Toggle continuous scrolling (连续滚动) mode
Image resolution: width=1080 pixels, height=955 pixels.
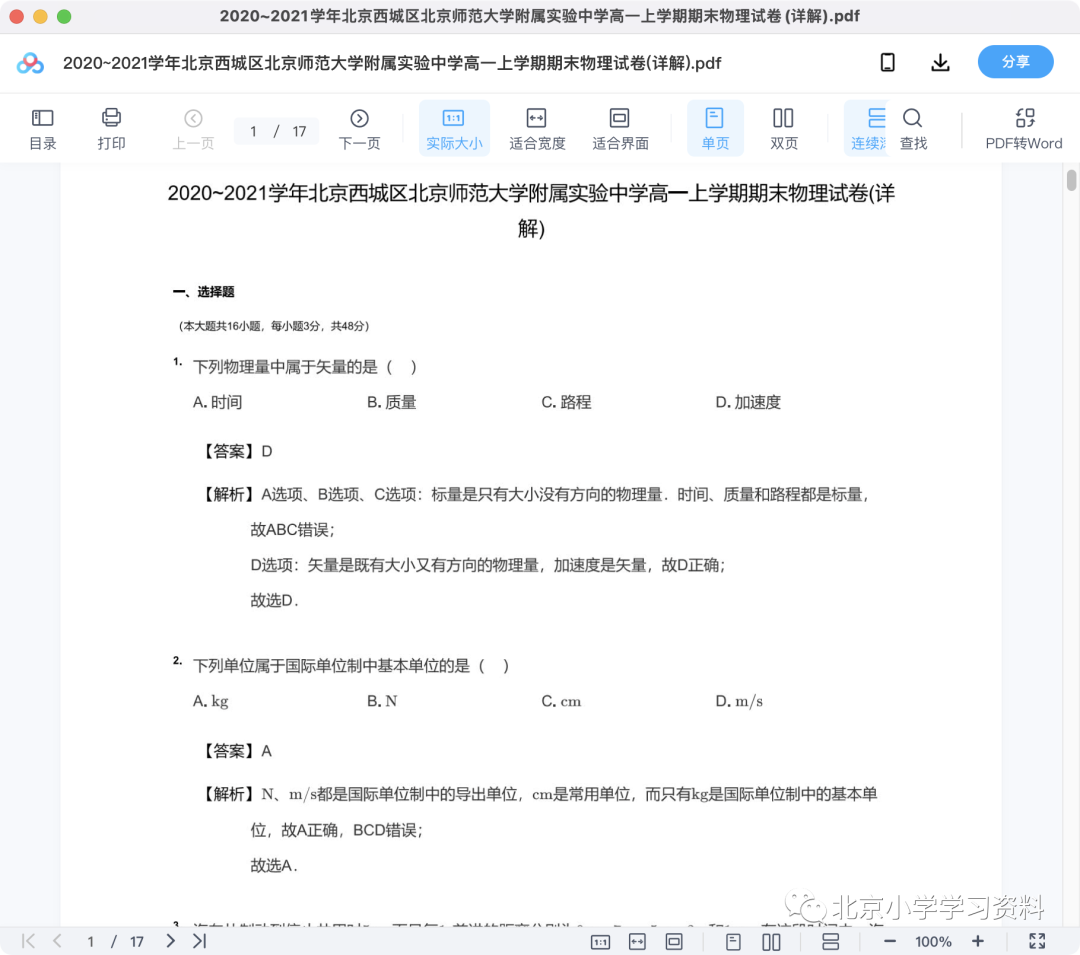[866, 129]
